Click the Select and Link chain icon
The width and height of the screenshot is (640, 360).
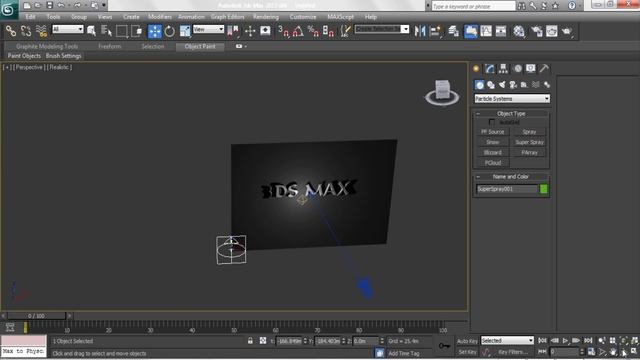(x=11, y=31)
